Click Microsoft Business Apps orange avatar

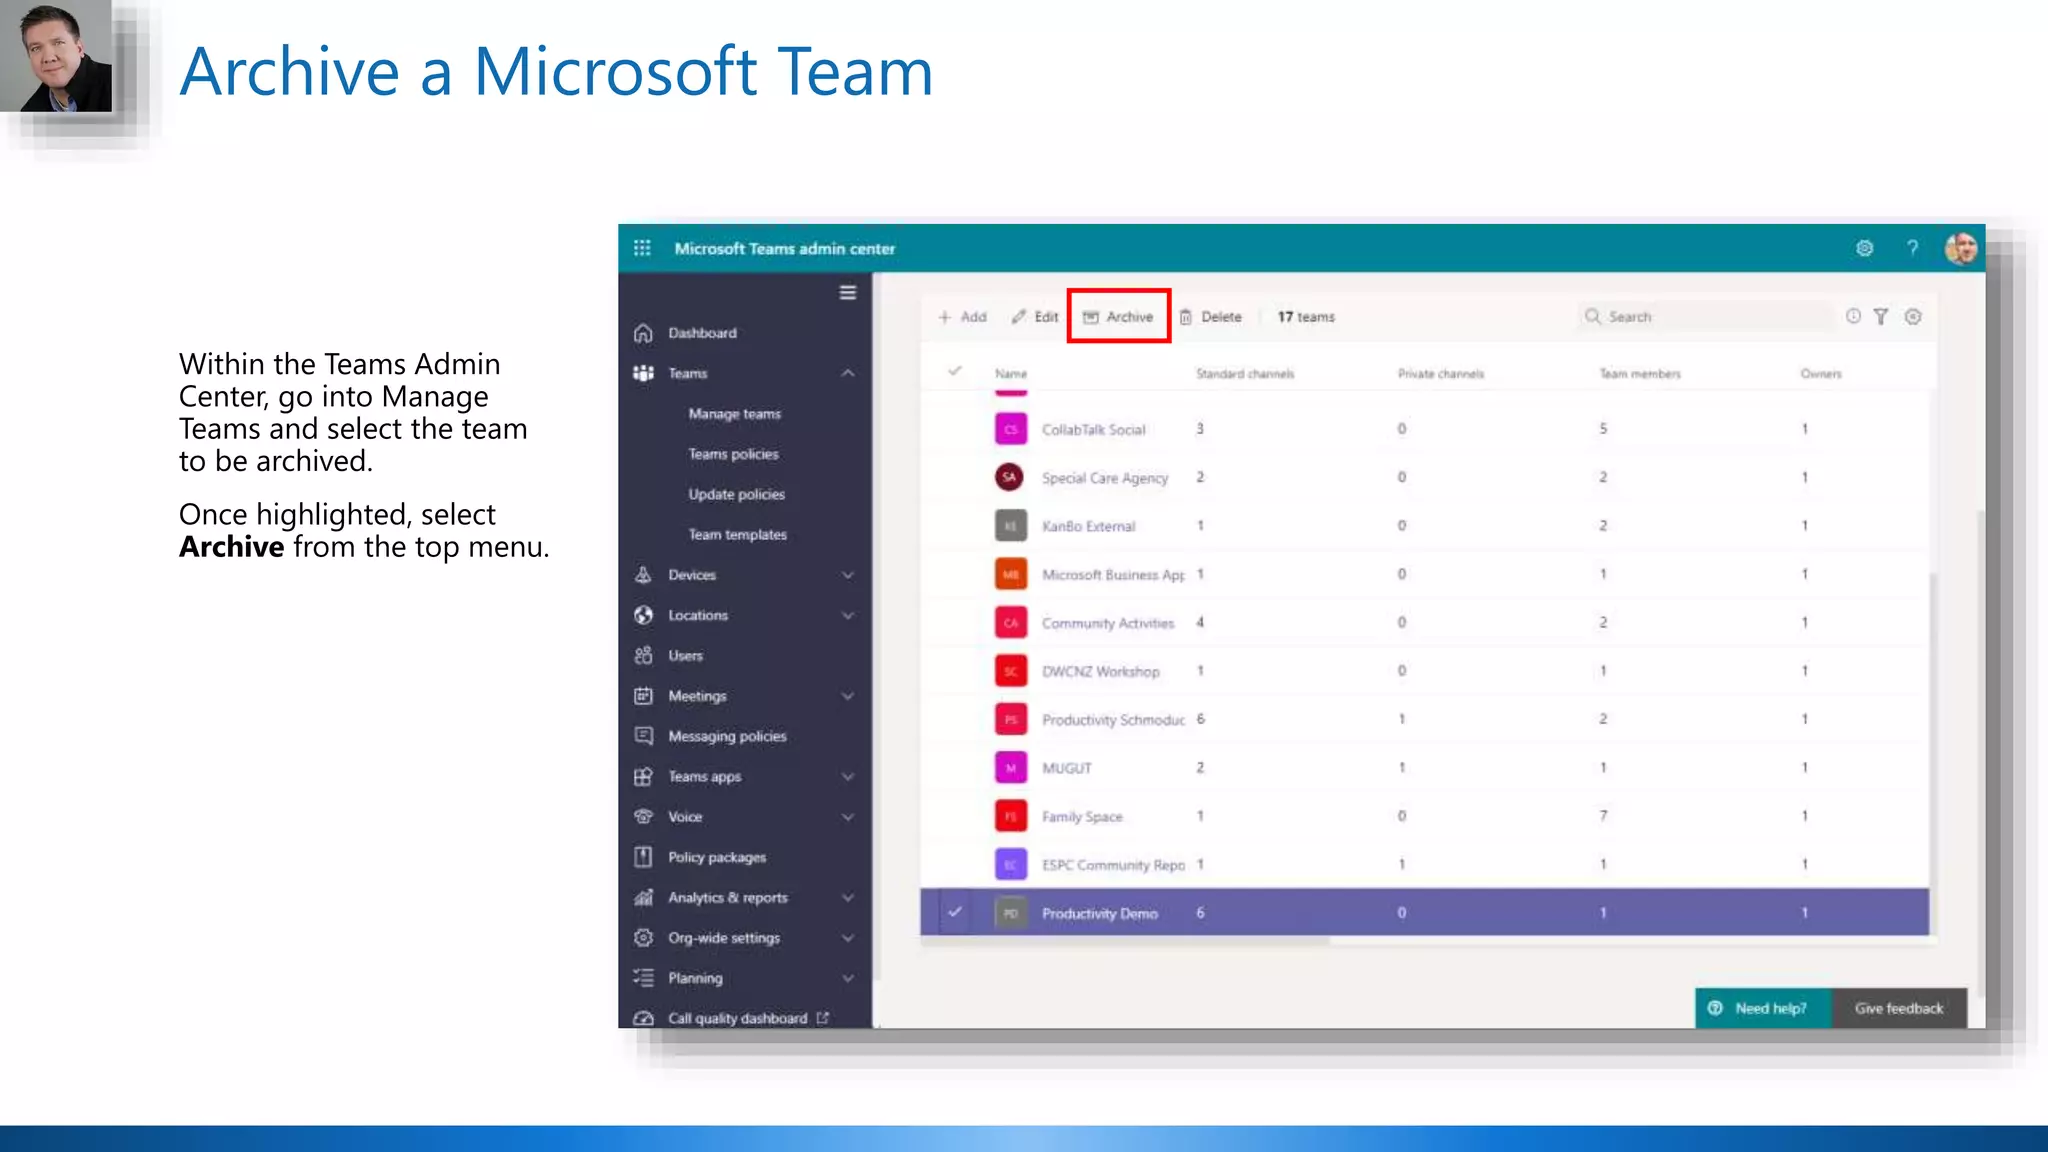[1010, 574]
